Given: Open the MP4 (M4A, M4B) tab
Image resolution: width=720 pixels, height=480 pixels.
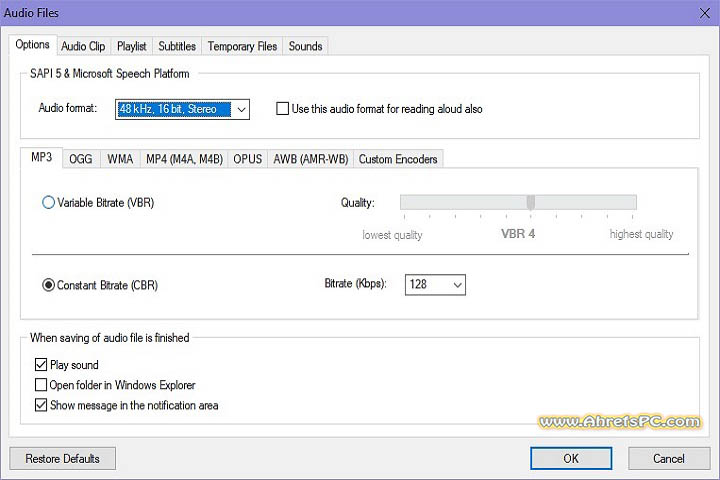Looking at the screenshot, I should tap(184, 159).
